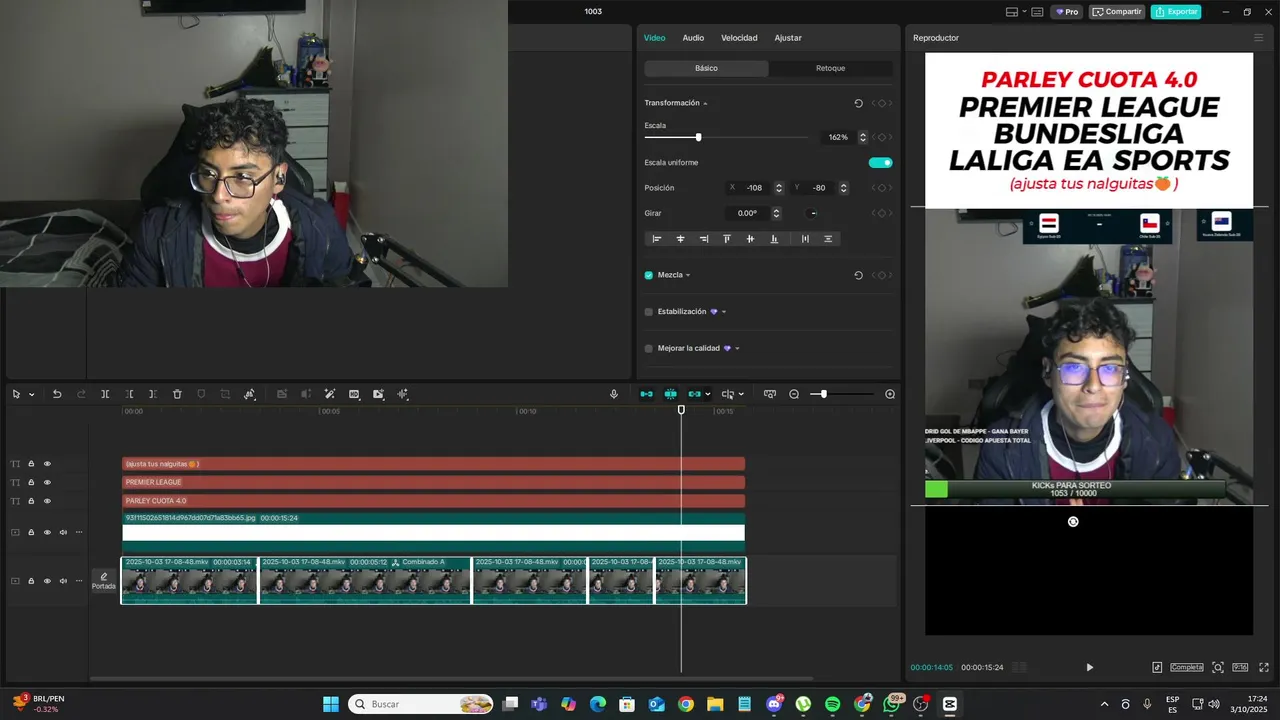Collapse the Transformación section arrow

tap(705, 103)
